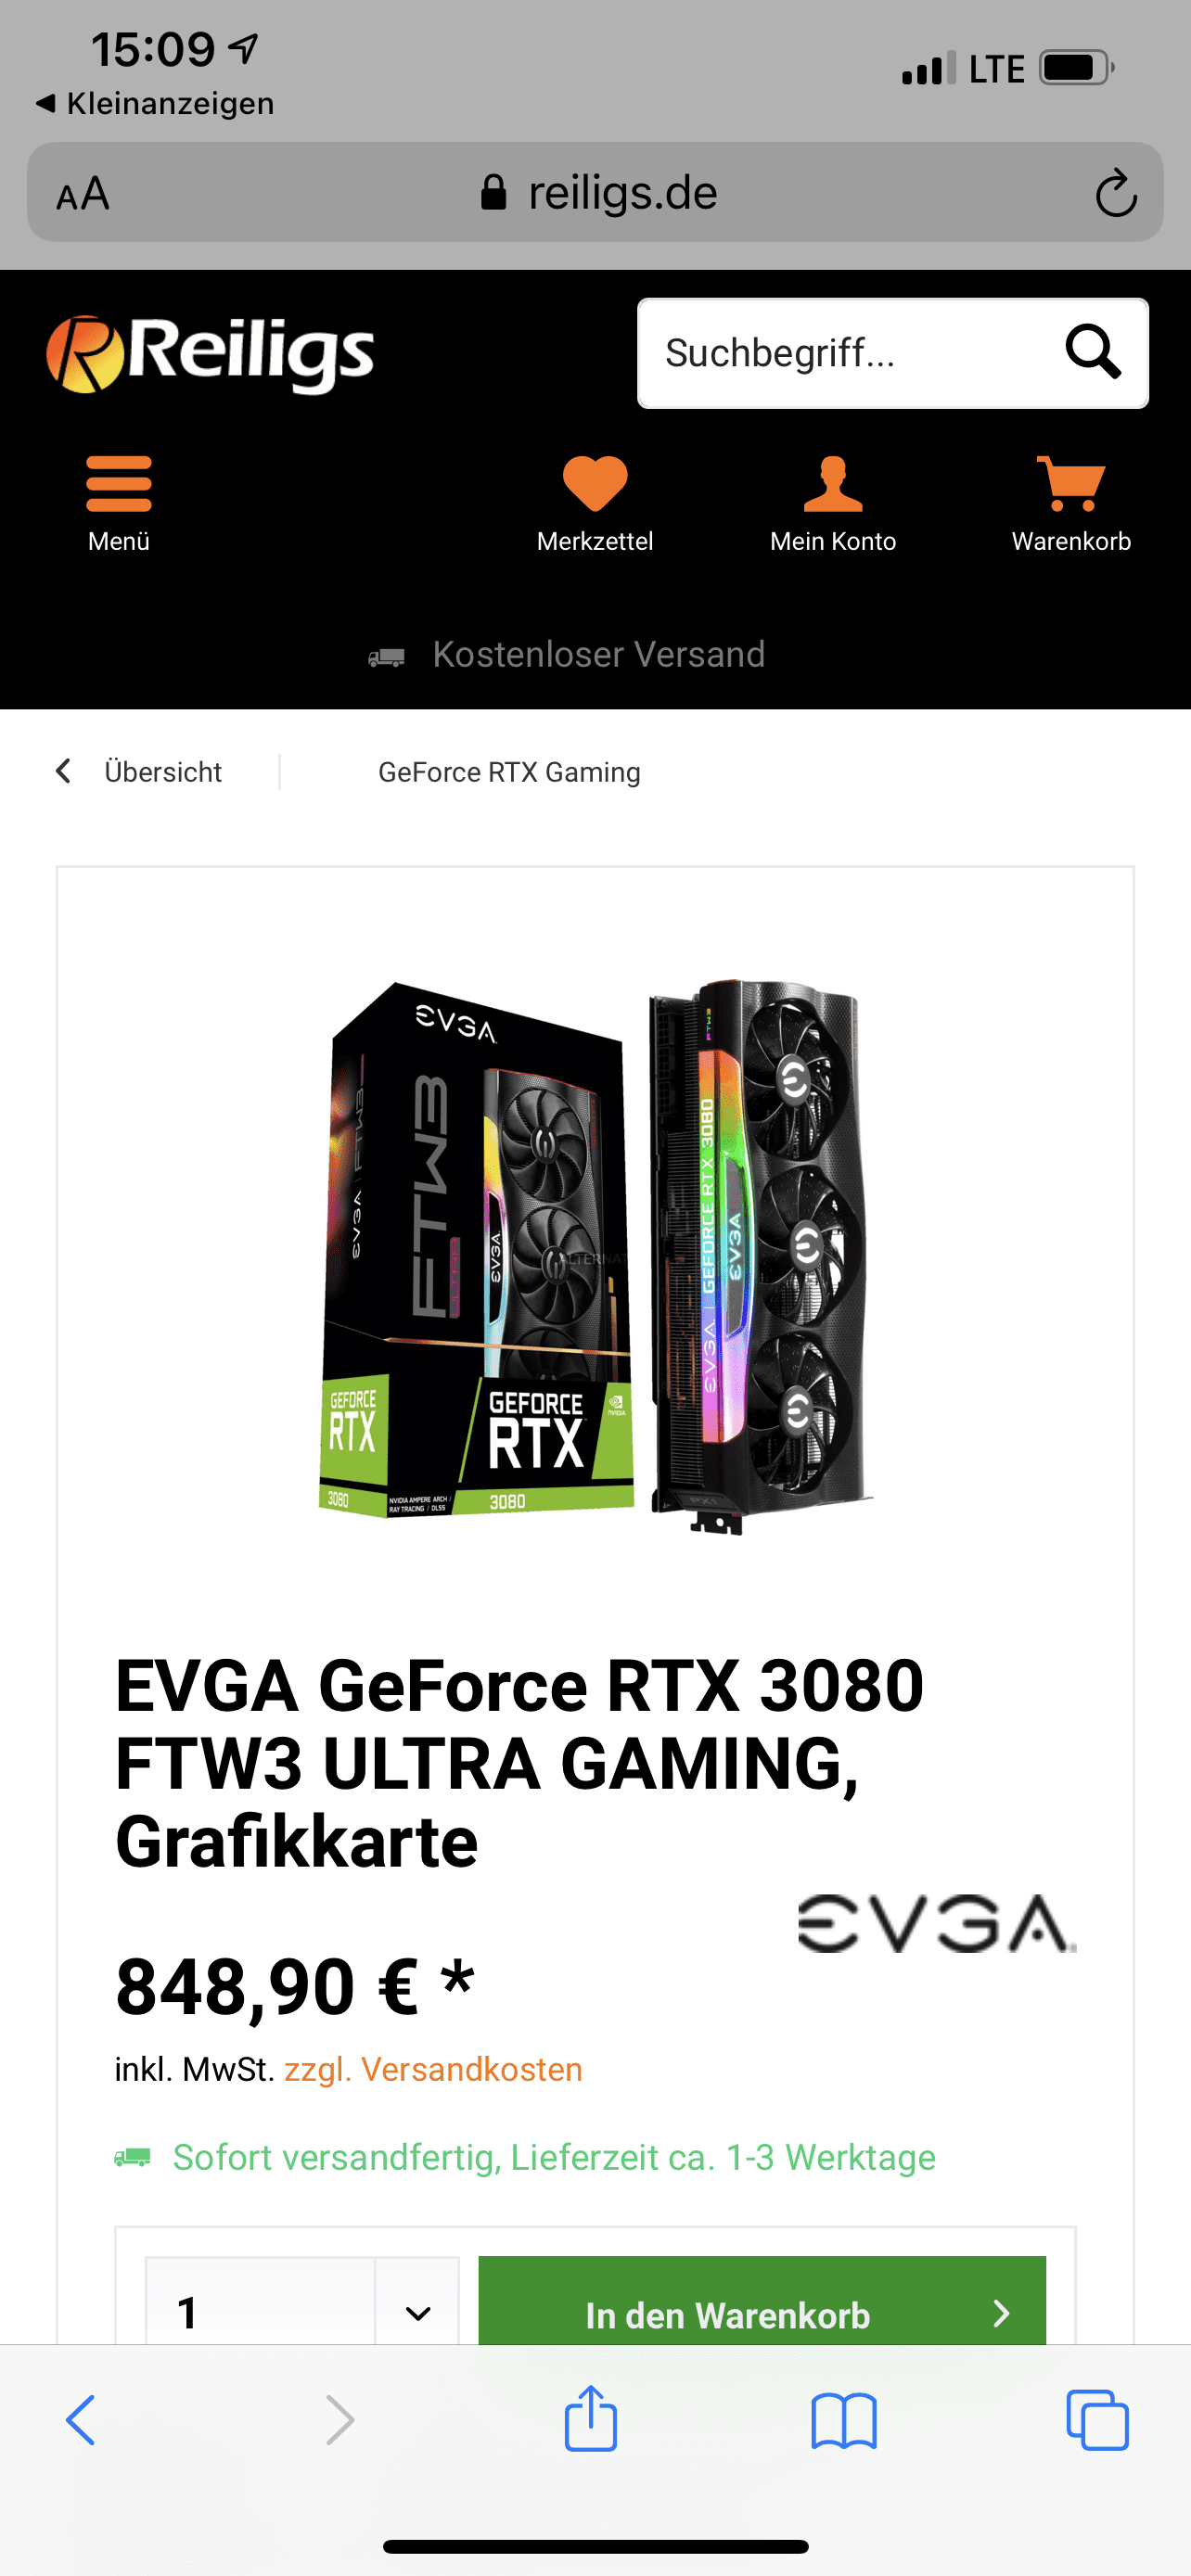
Task: Expand the quantity dropdown
Action: pos(418,2311)
